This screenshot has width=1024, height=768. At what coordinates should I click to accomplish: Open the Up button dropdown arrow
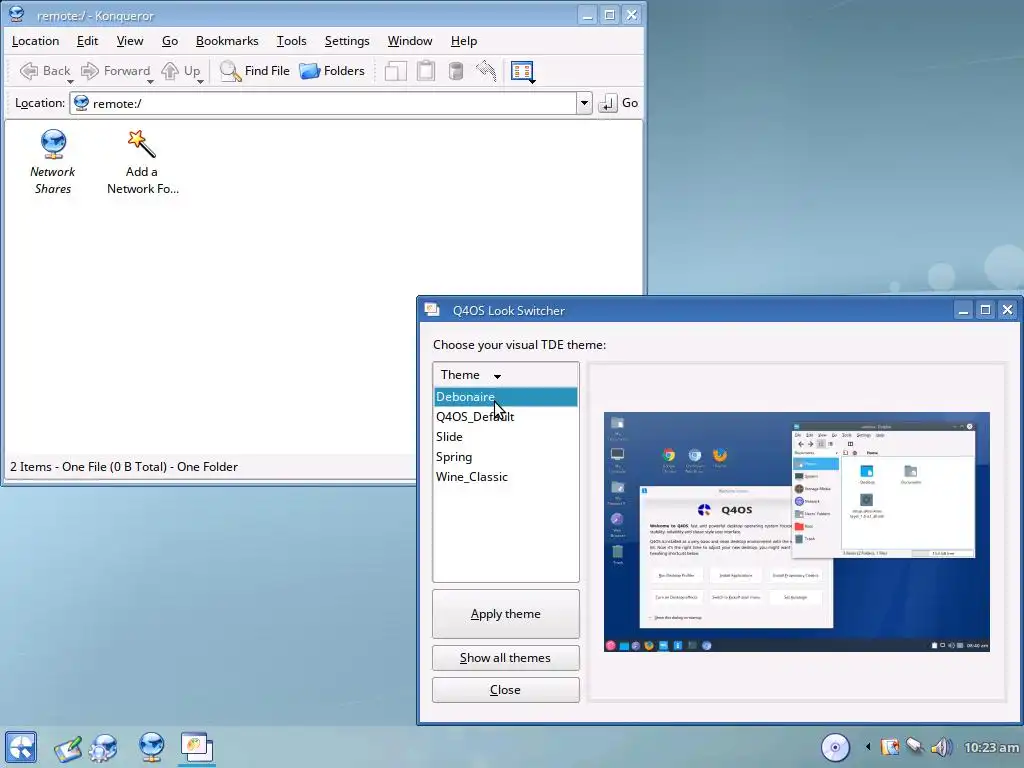point(200,82)
